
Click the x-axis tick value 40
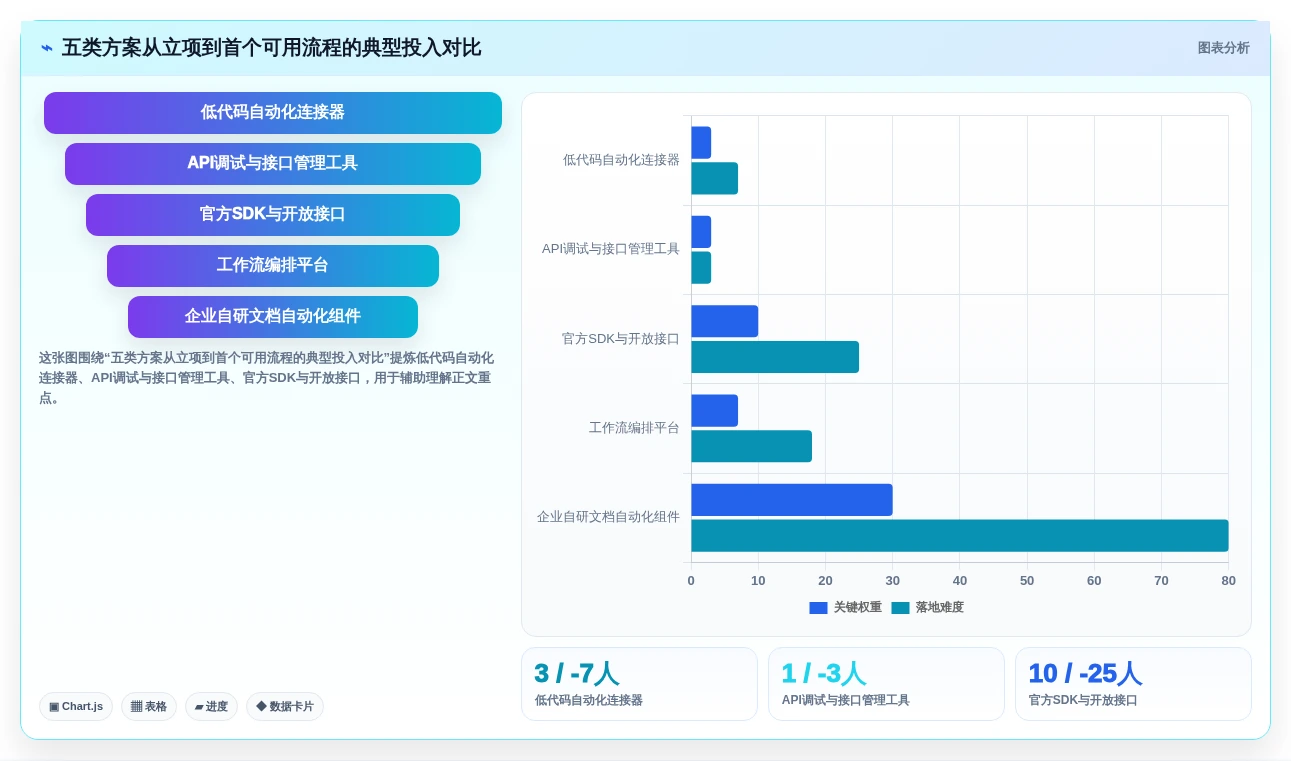coord(960,581)
